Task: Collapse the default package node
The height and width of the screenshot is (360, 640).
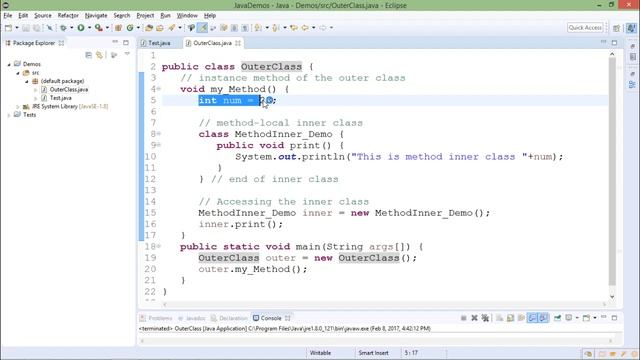Action: pos(27,81)
